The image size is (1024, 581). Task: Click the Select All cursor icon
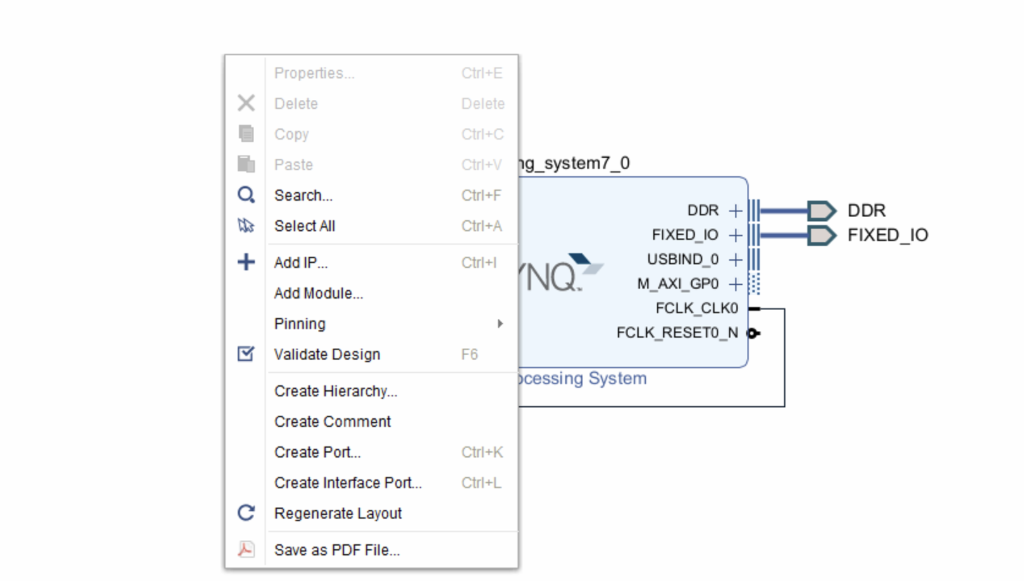[246, 226]
